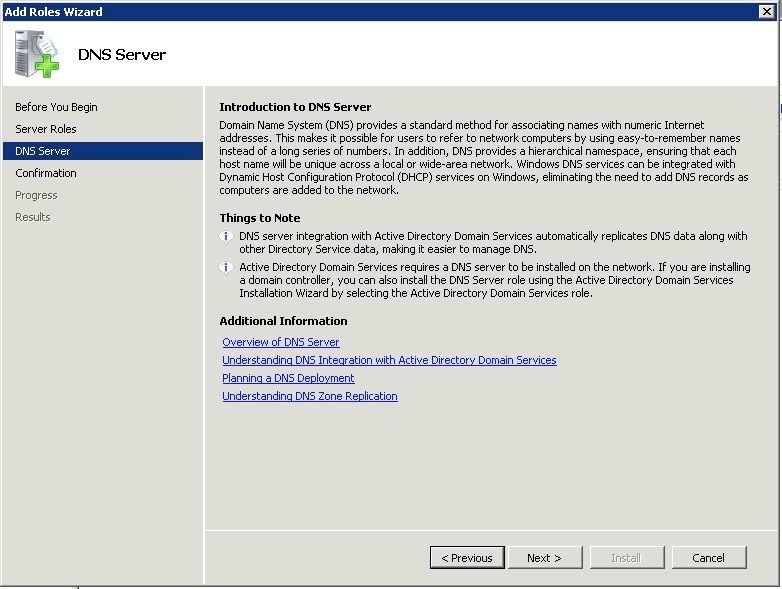782x589 pixels.
Task: Open Understanding DNS Zone Replication link
Action: [310, 396]
